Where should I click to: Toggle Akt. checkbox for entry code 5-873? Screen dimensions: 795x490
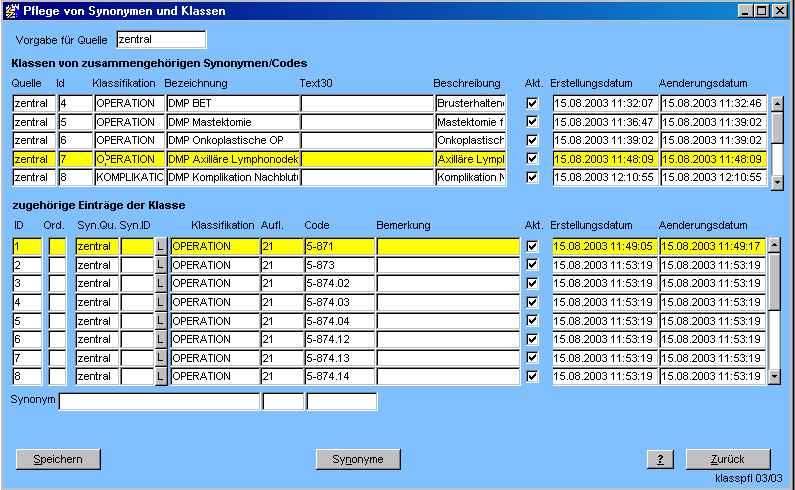[x=532, y=265]
